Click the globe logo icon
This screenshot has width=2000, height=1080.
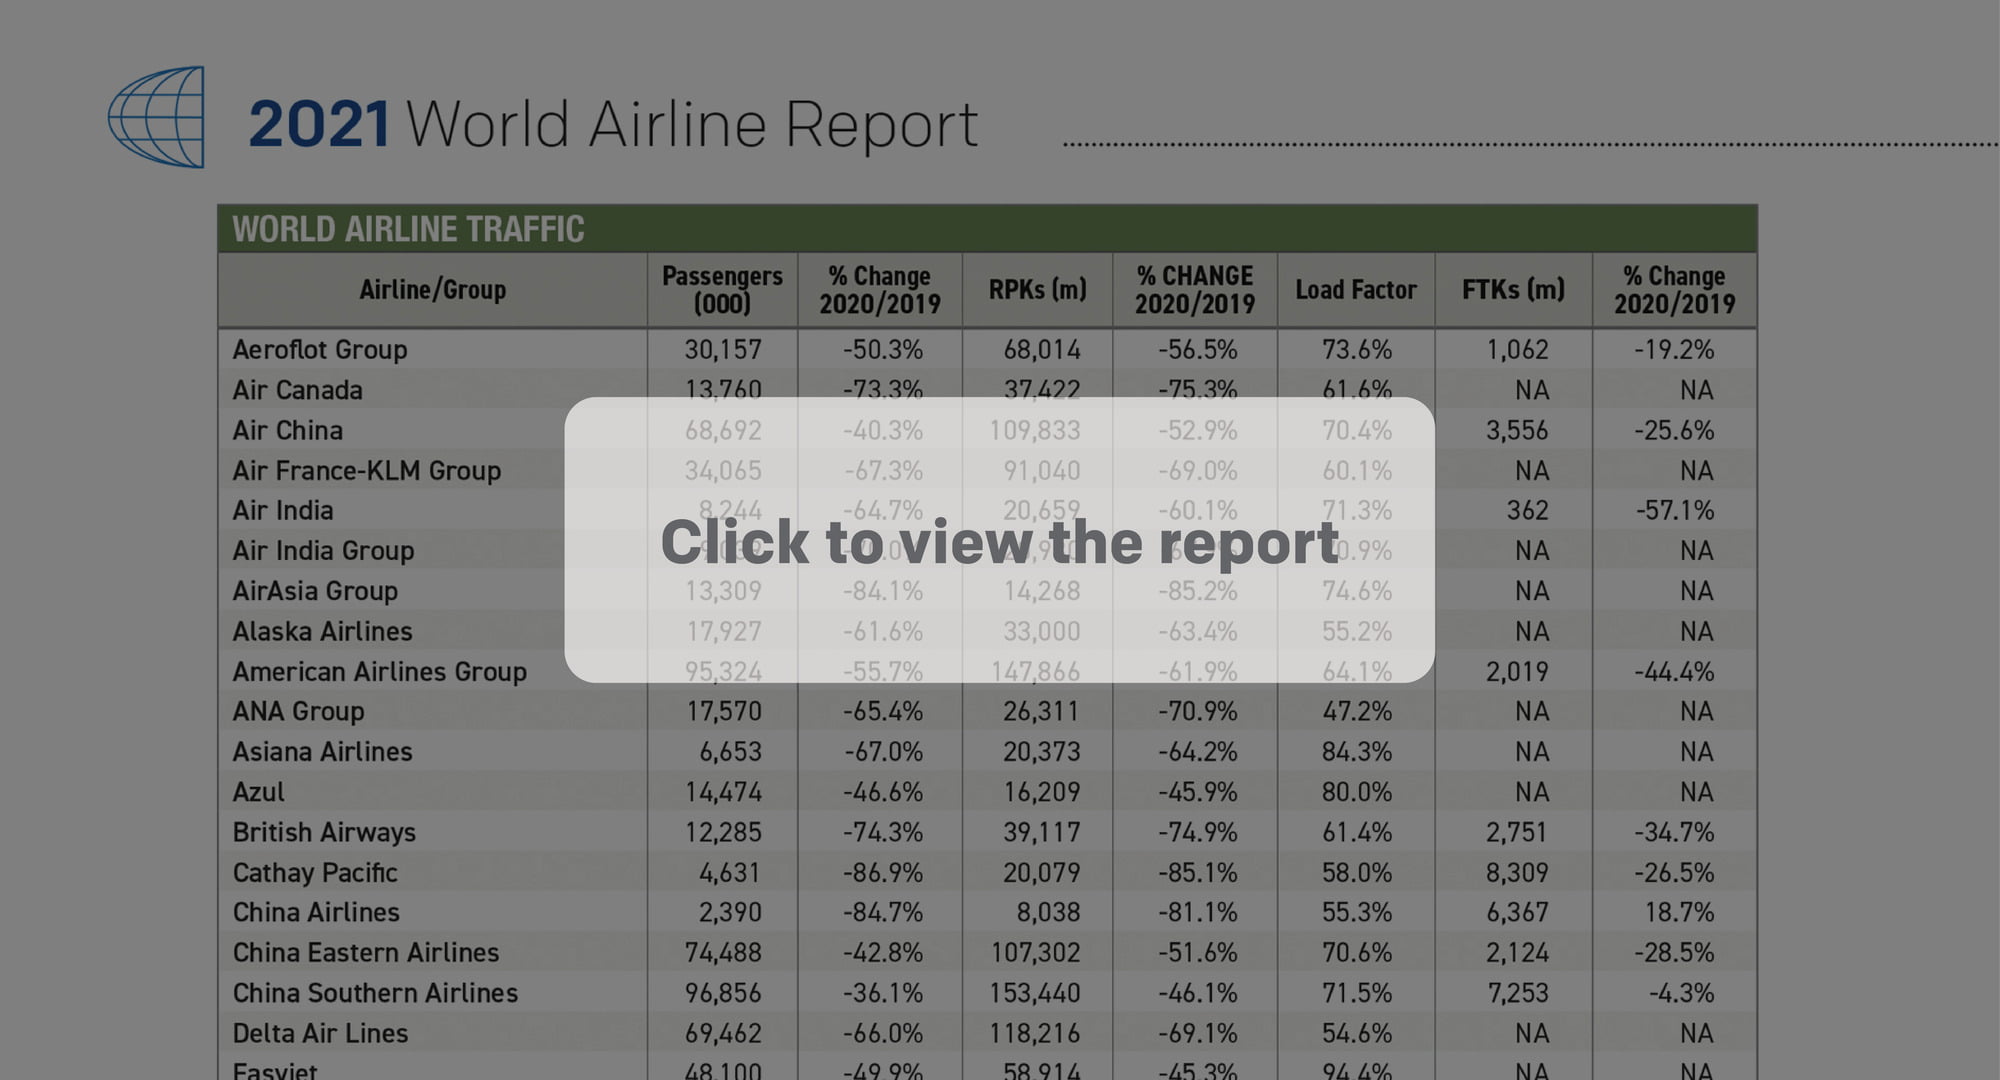tap(156, 117)
